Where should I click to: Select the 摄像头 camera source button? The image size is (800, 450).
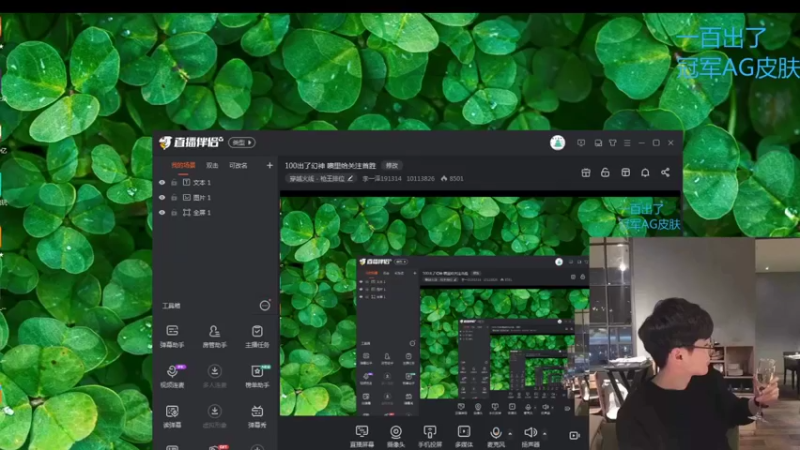click(395, 436)
